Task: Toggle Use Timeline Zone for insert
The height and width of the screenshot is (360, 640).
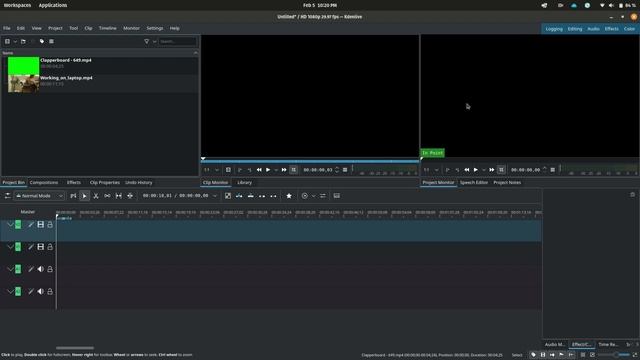Action: [x=73, y=196]
